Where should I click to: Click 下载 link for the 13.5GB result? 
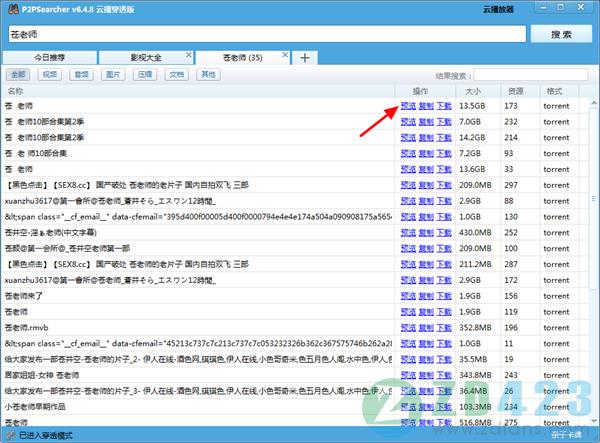pos(444,106)
